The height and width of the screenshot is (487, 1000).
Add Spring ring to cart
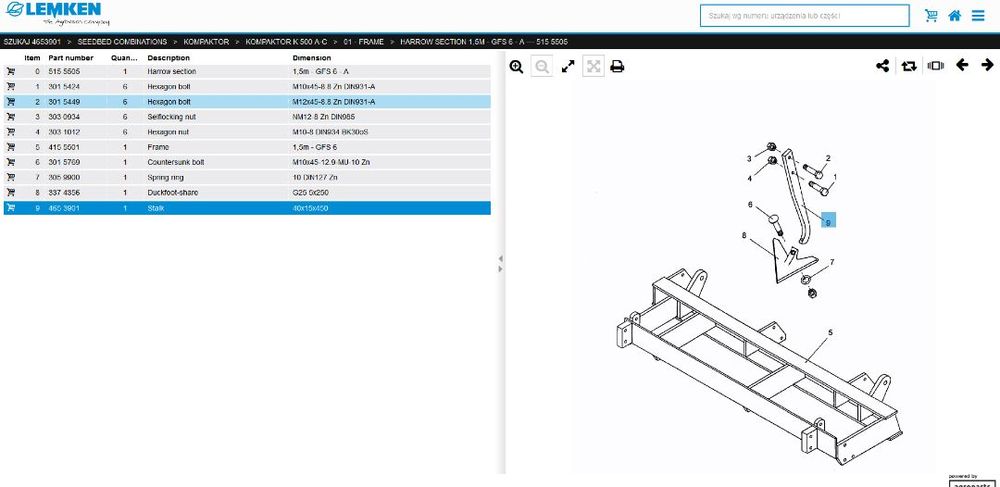11,177
